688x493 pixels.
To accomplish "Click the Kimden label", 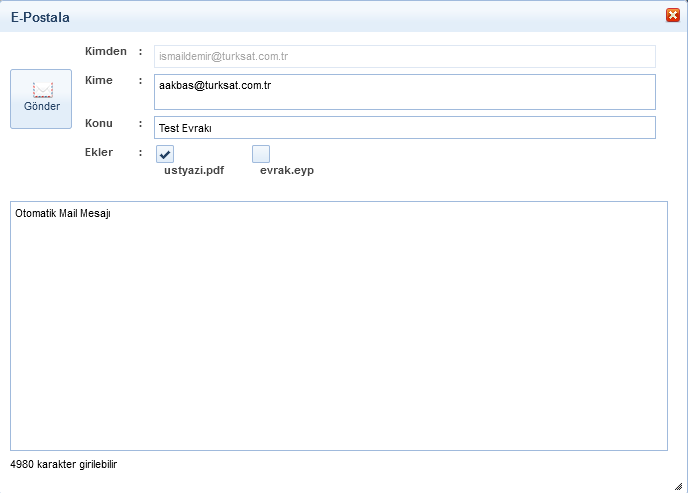I will point(106,50).
